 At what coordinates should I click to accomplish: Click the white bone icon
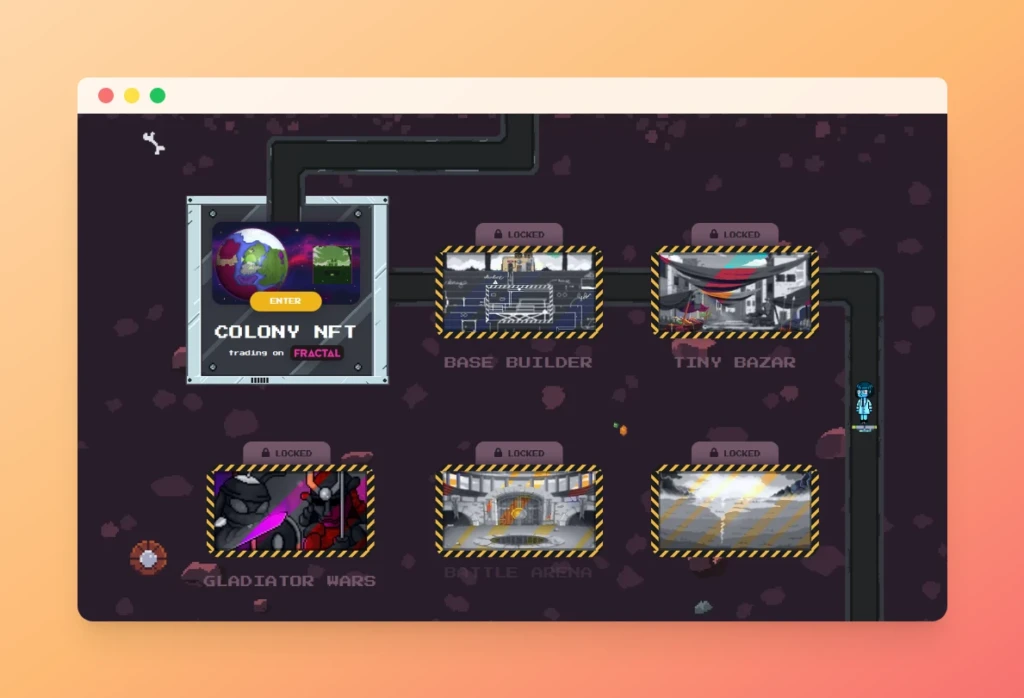click(x=154, y=143)
